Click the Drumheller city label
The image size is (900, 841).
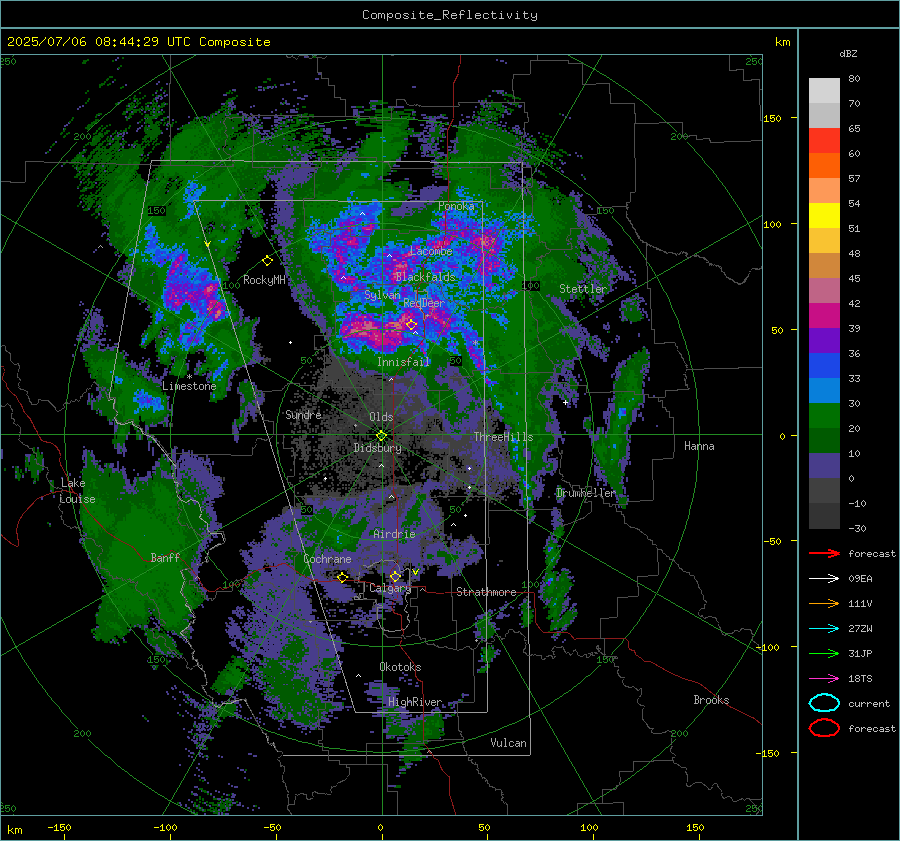[x=586, y=493]
